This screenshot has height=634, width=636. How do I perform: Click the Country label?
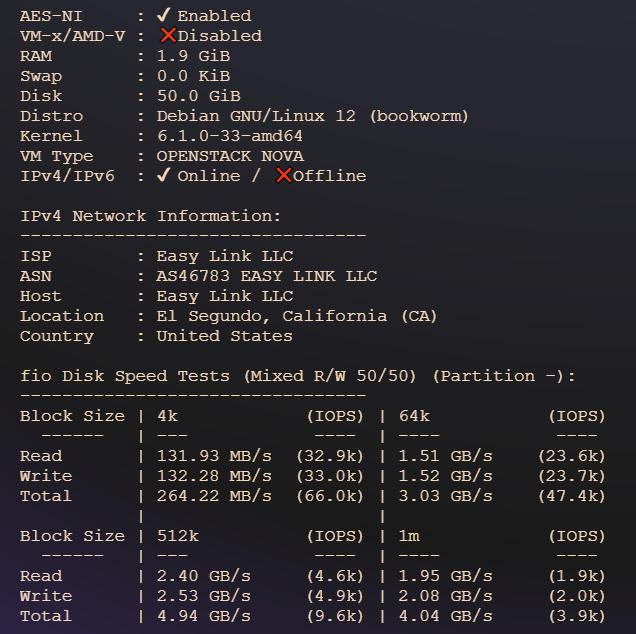point(57,336)
